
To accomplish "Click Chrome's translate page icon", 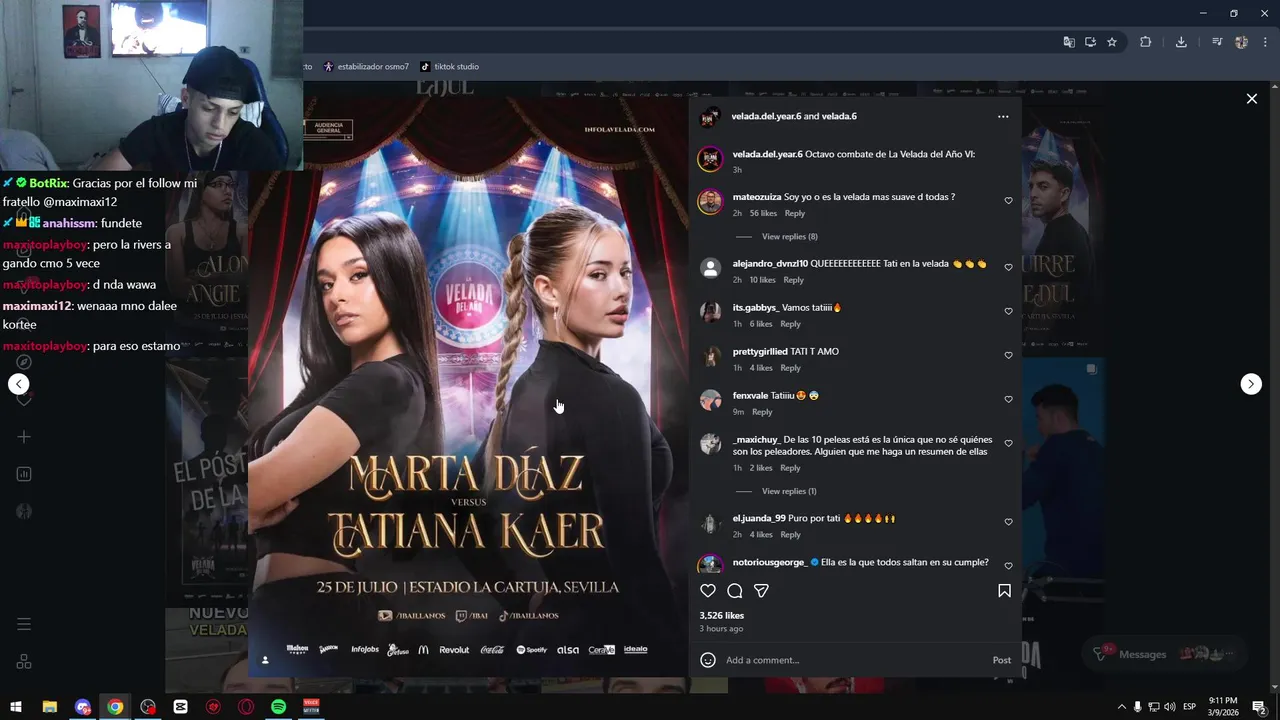I will (1069, 42).
